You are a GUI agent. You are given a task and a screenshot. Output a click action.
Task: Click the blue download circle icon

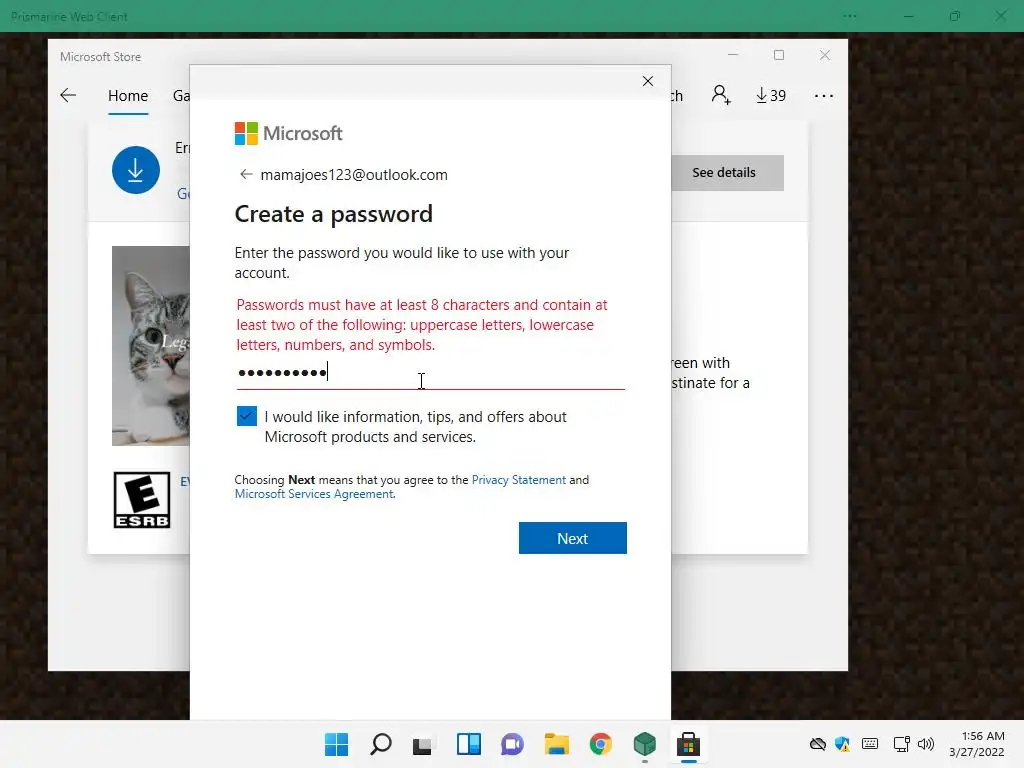click(136, 170)
